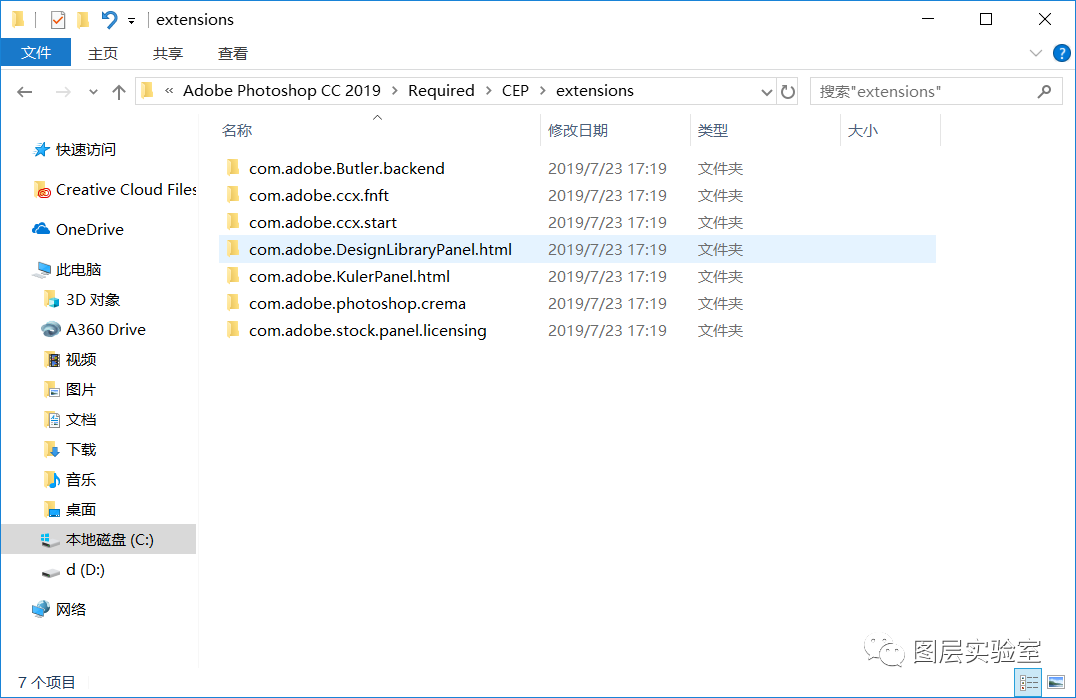Open A360 Drive in sidebar
1076x698 pixels.
(x=106, y=329)
